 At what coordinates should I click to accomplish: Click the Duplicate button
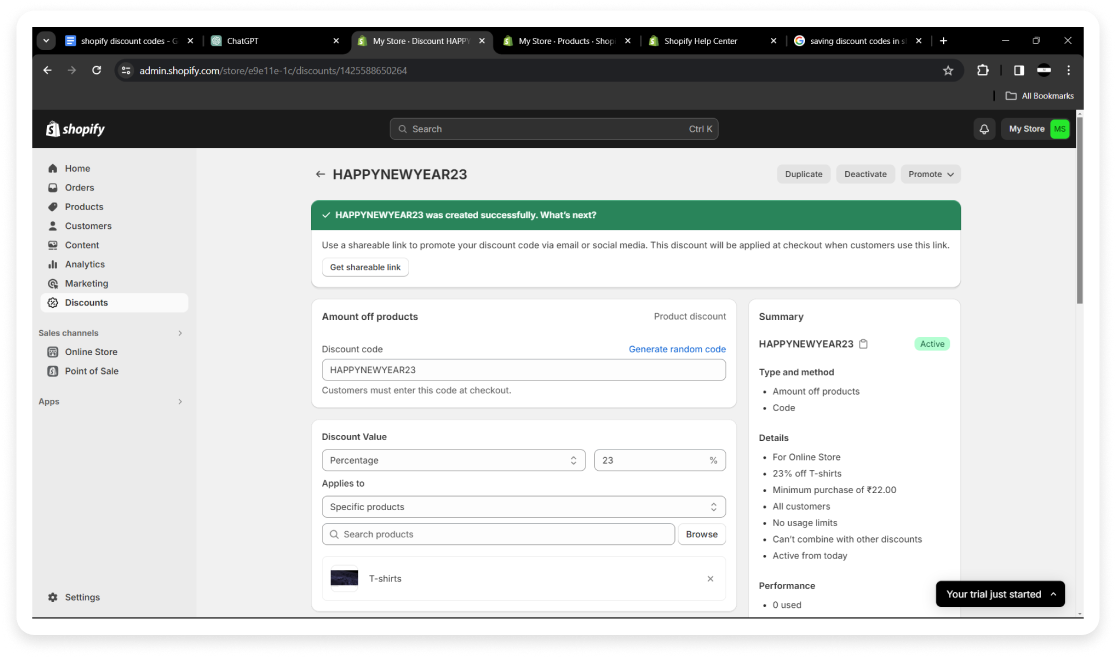point(804,174)
